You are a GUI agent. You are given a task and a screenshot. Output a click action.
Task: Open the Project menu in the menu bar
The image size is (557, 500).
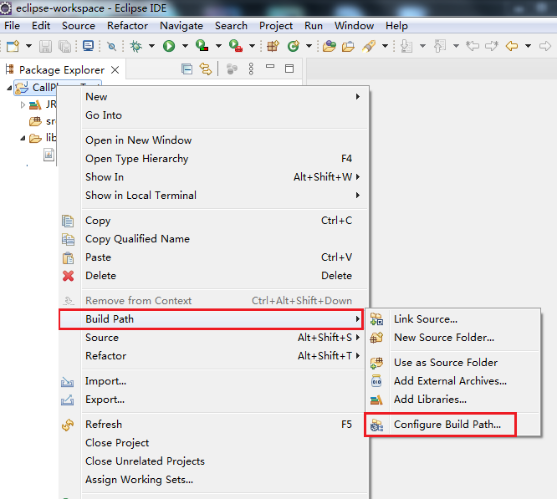(x=276, y=26)
